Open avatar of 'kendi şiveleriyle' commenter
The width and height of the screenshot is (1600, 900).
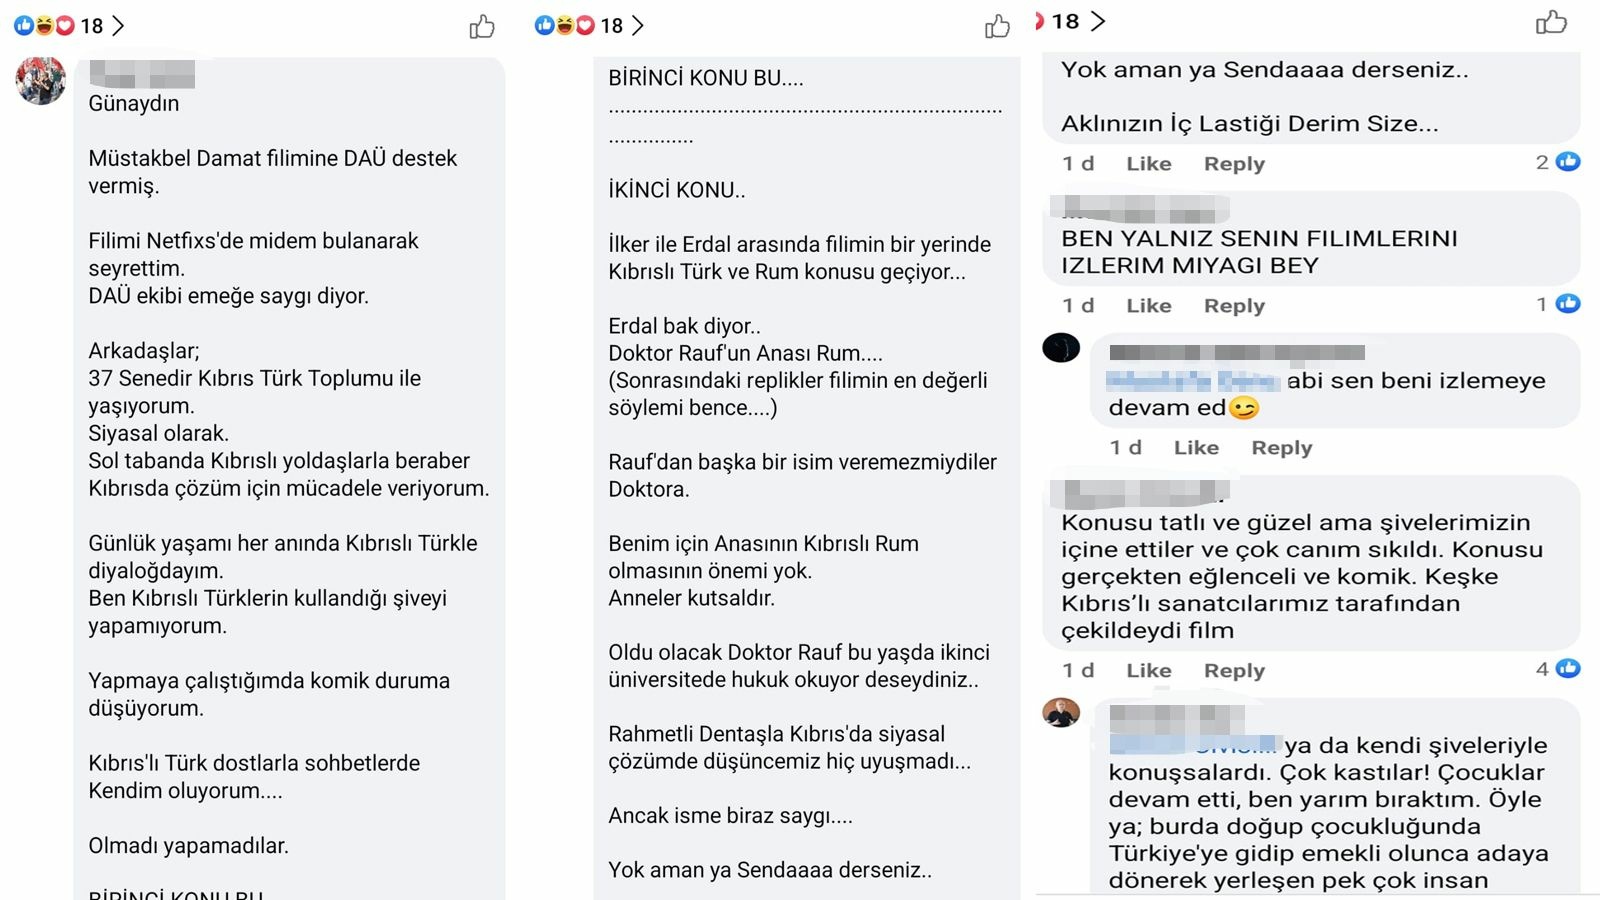coord(1061,713)
